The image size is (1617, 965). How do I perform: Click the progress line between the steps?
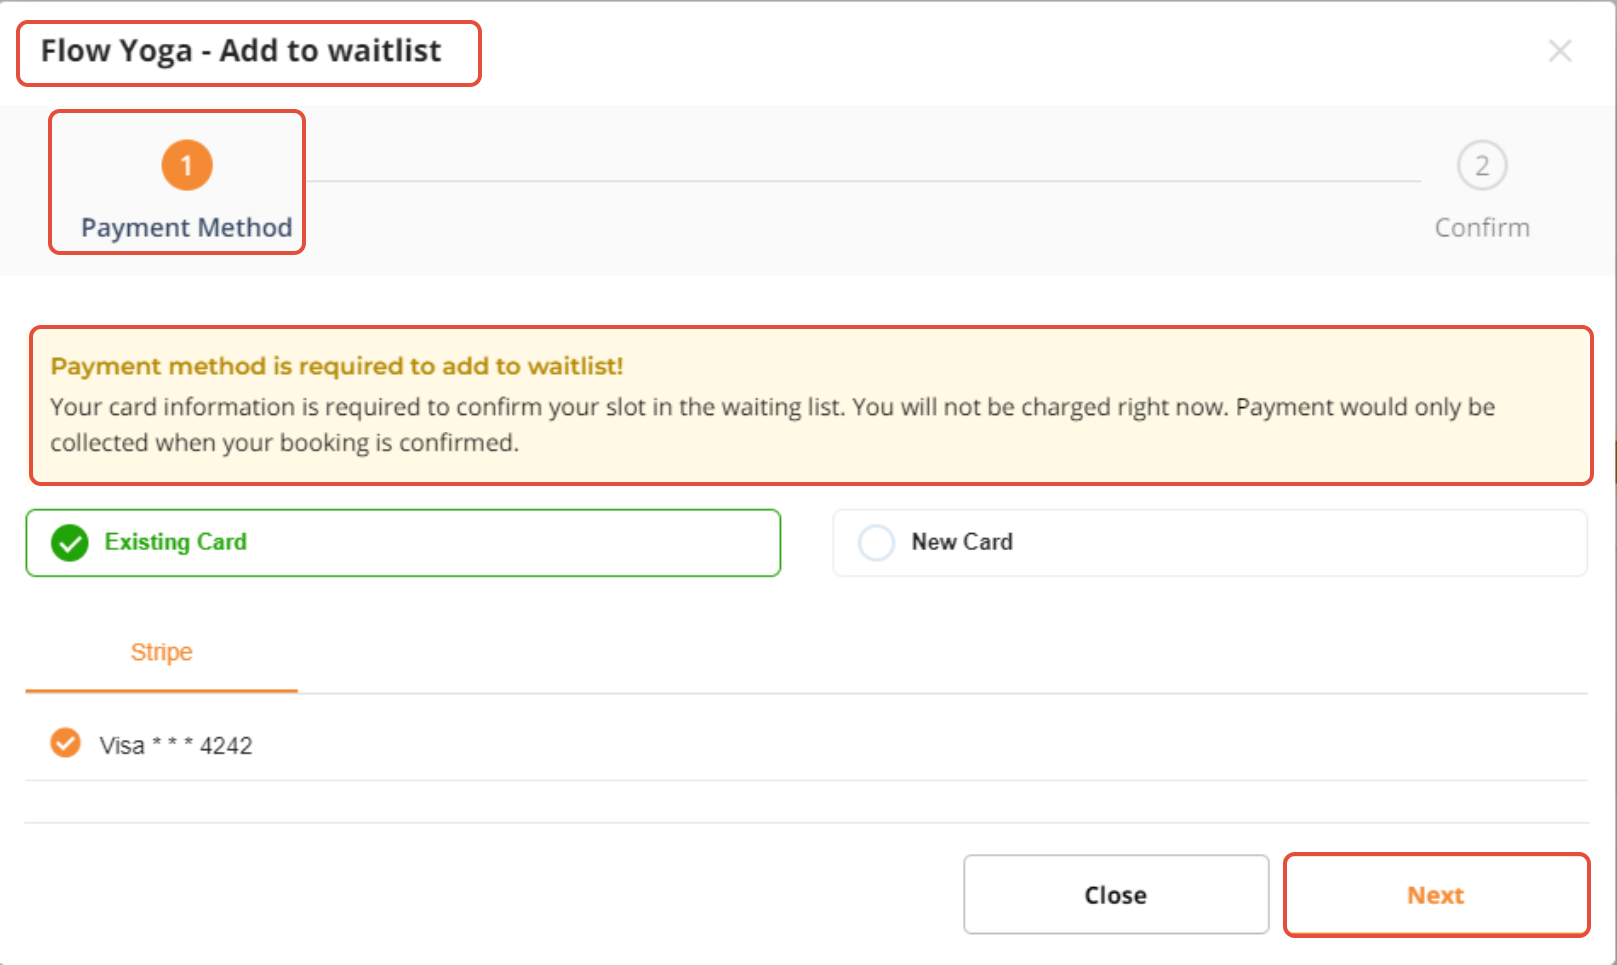(x=864, y=181)
